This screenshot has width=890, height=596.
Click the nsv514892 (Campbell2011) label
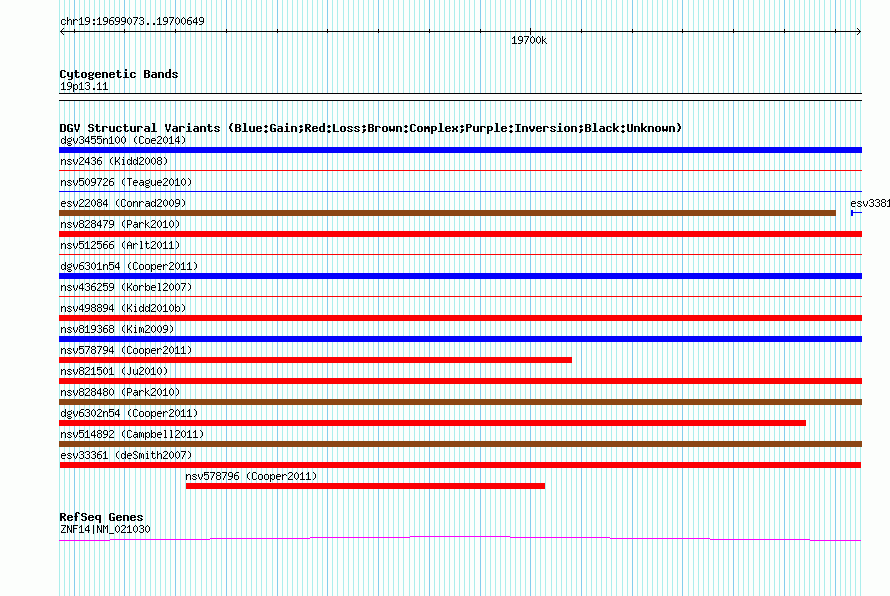tap(132, 434)
